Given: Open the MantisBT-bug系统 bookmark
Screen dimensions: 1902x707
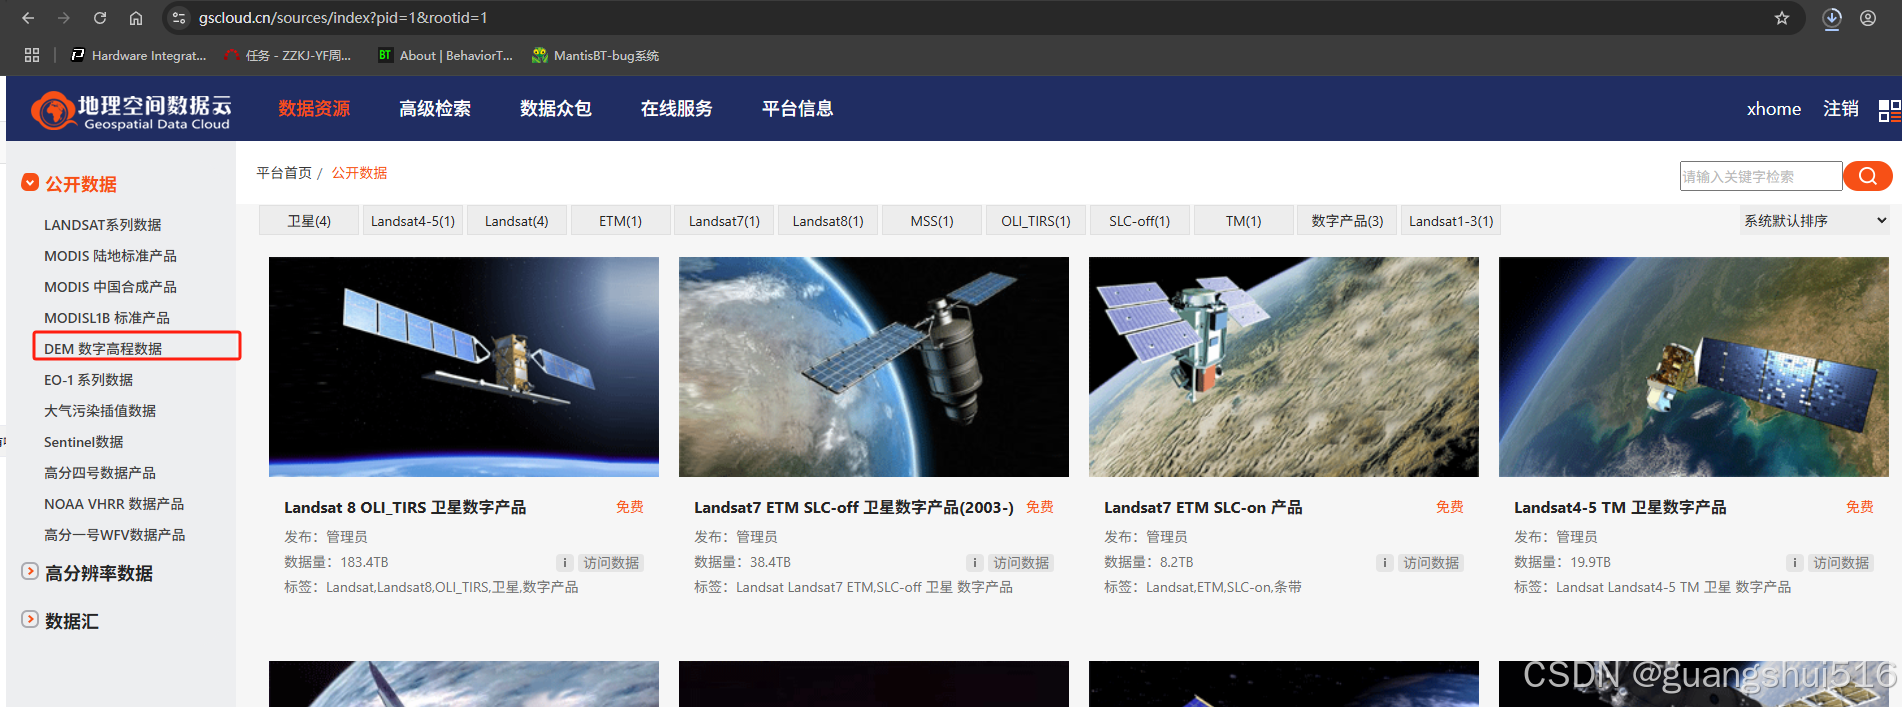Looking at the screenshot, I should pyautogui.click(x=595, y=55).
